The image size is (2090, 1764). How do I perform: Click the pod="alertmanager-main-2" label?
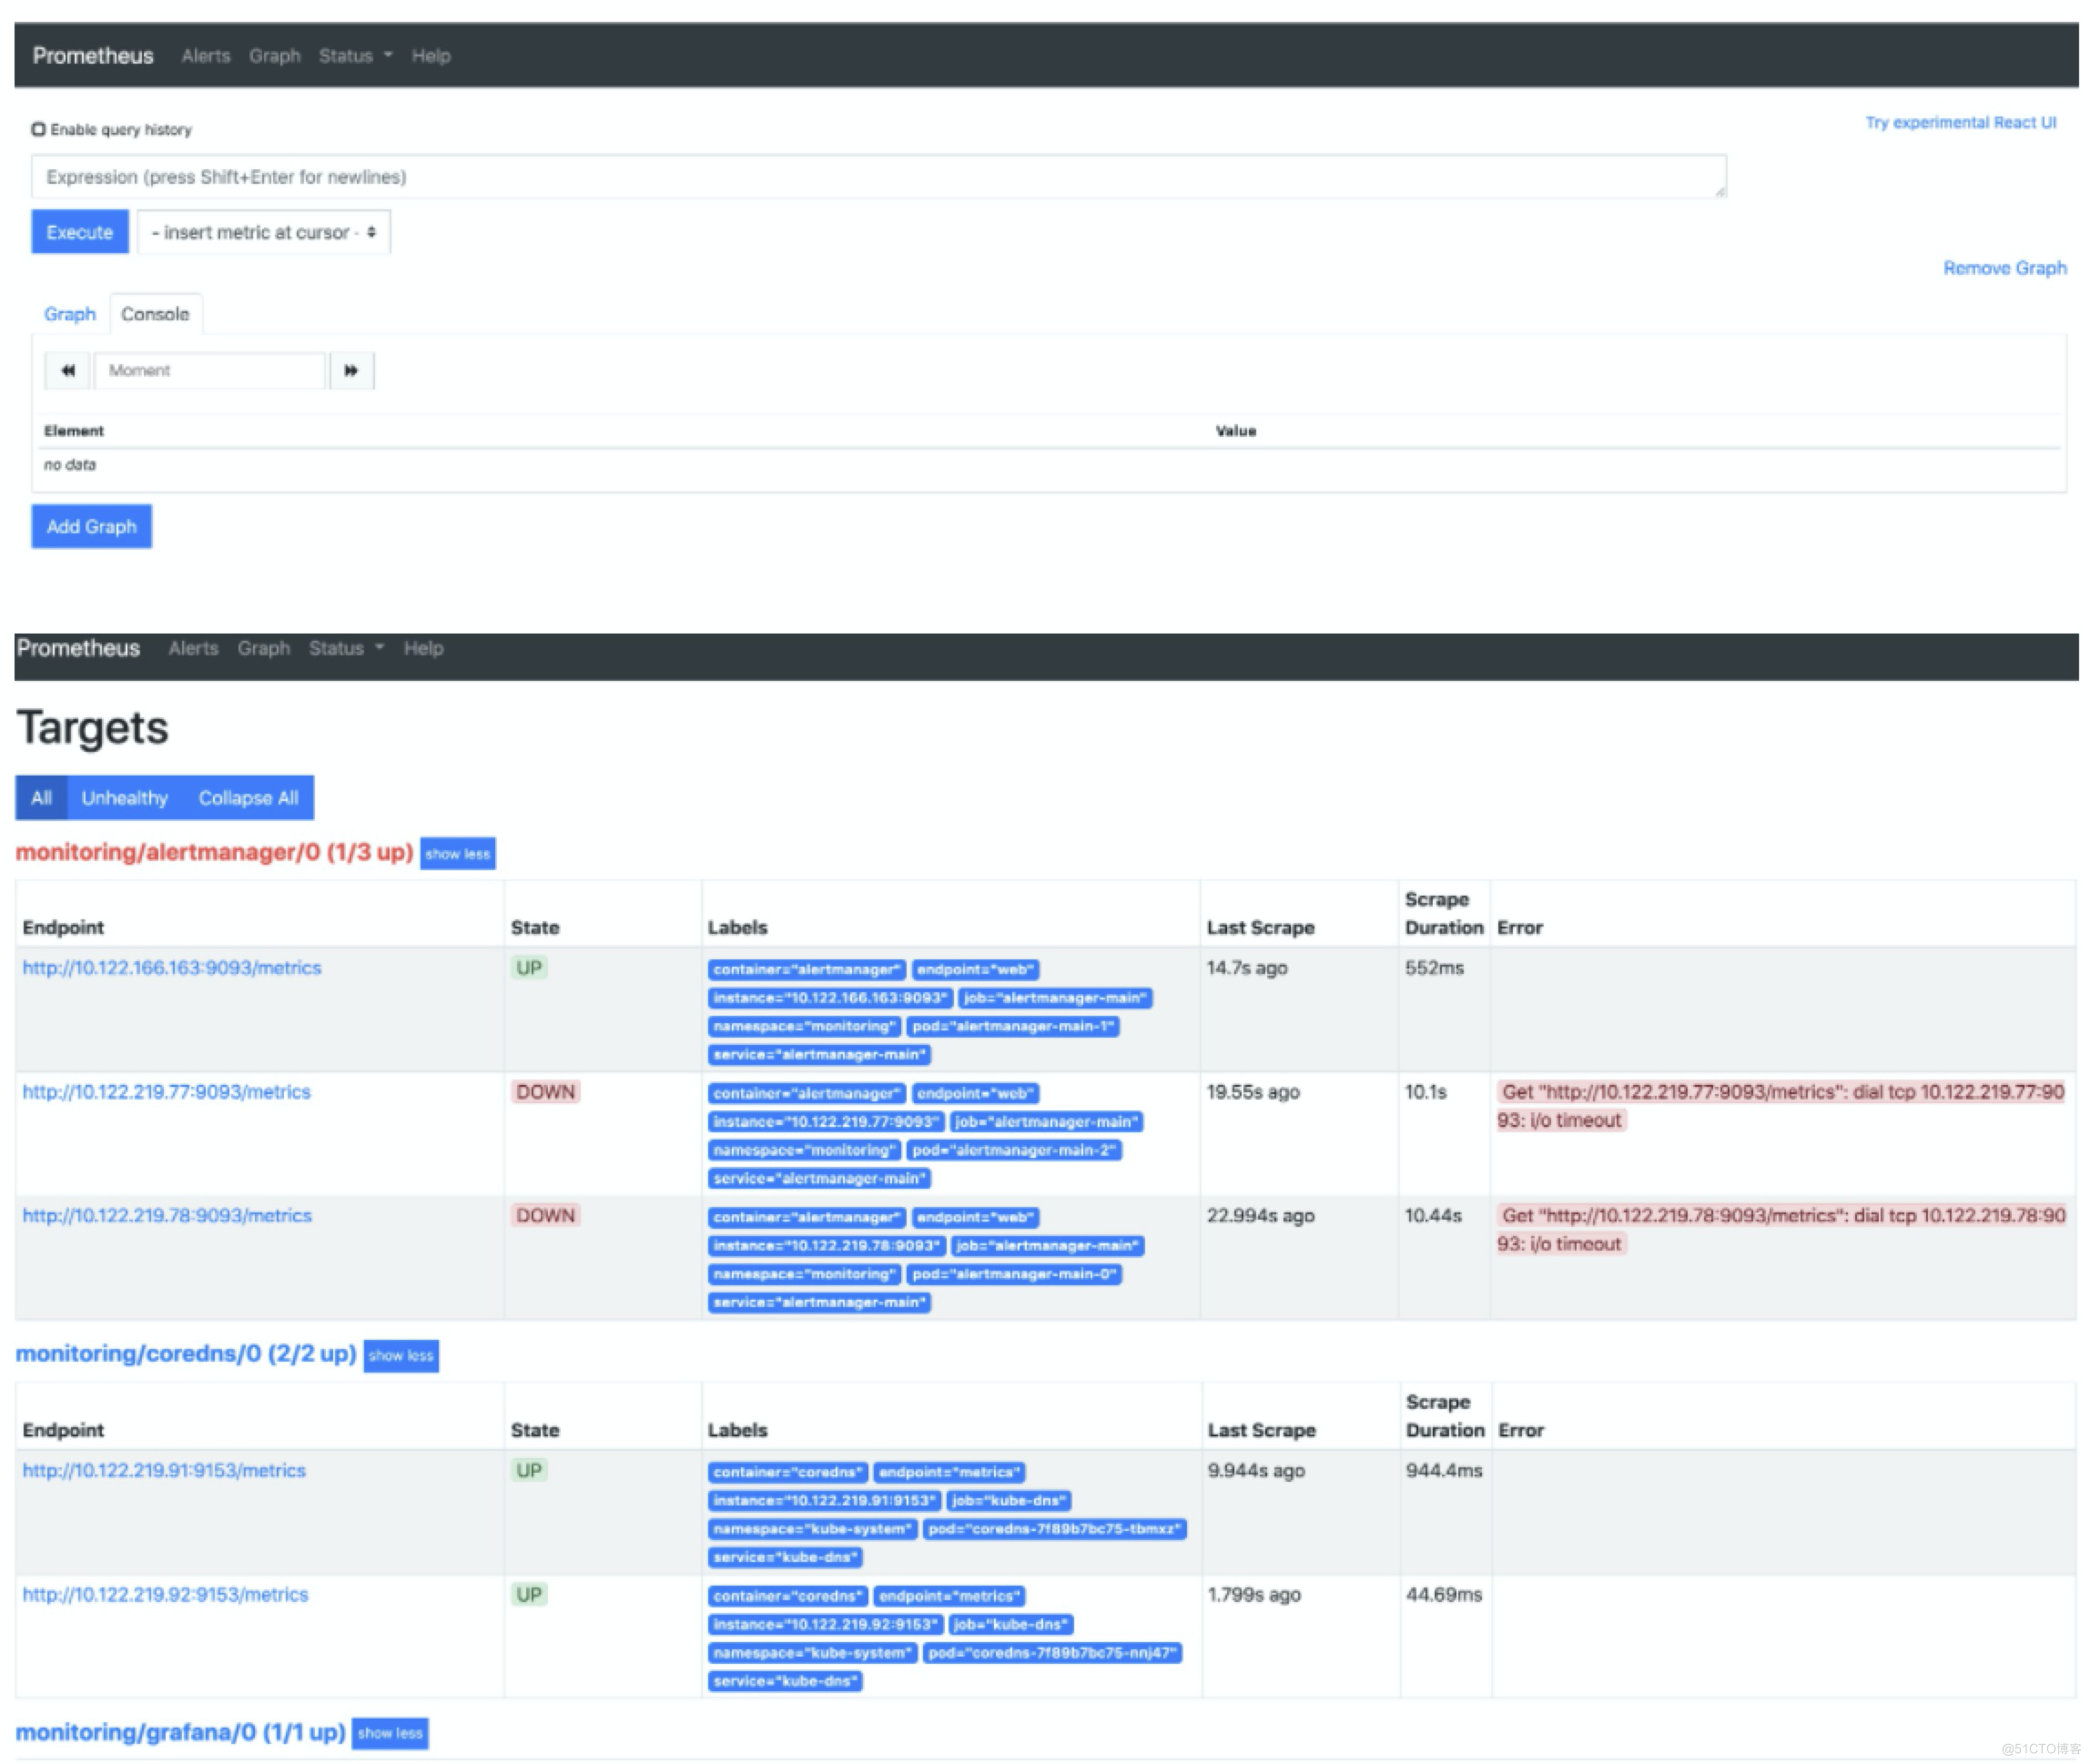point(1014,1151)
